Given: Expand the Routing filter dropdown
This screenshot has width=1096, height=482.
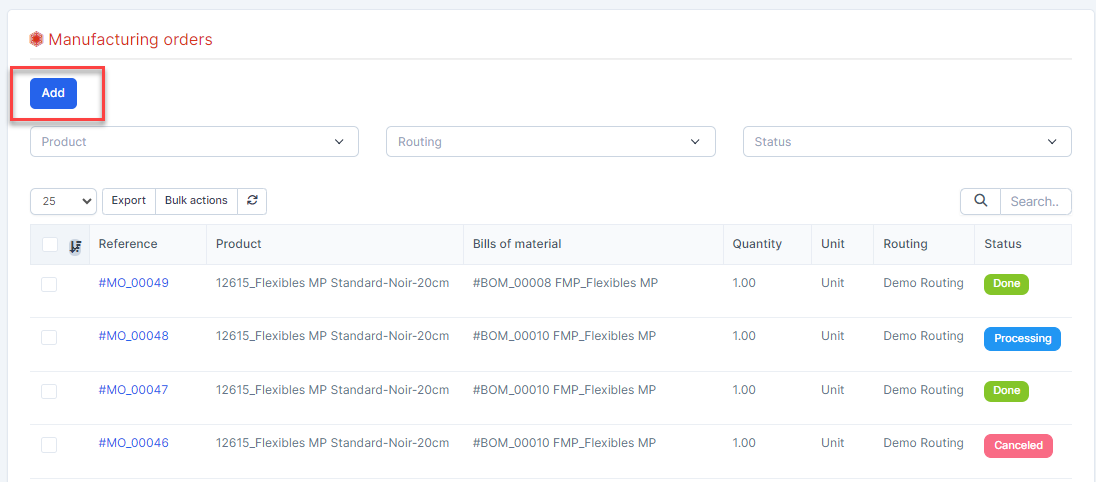Looking at the screenshot, I should point(550,142).
